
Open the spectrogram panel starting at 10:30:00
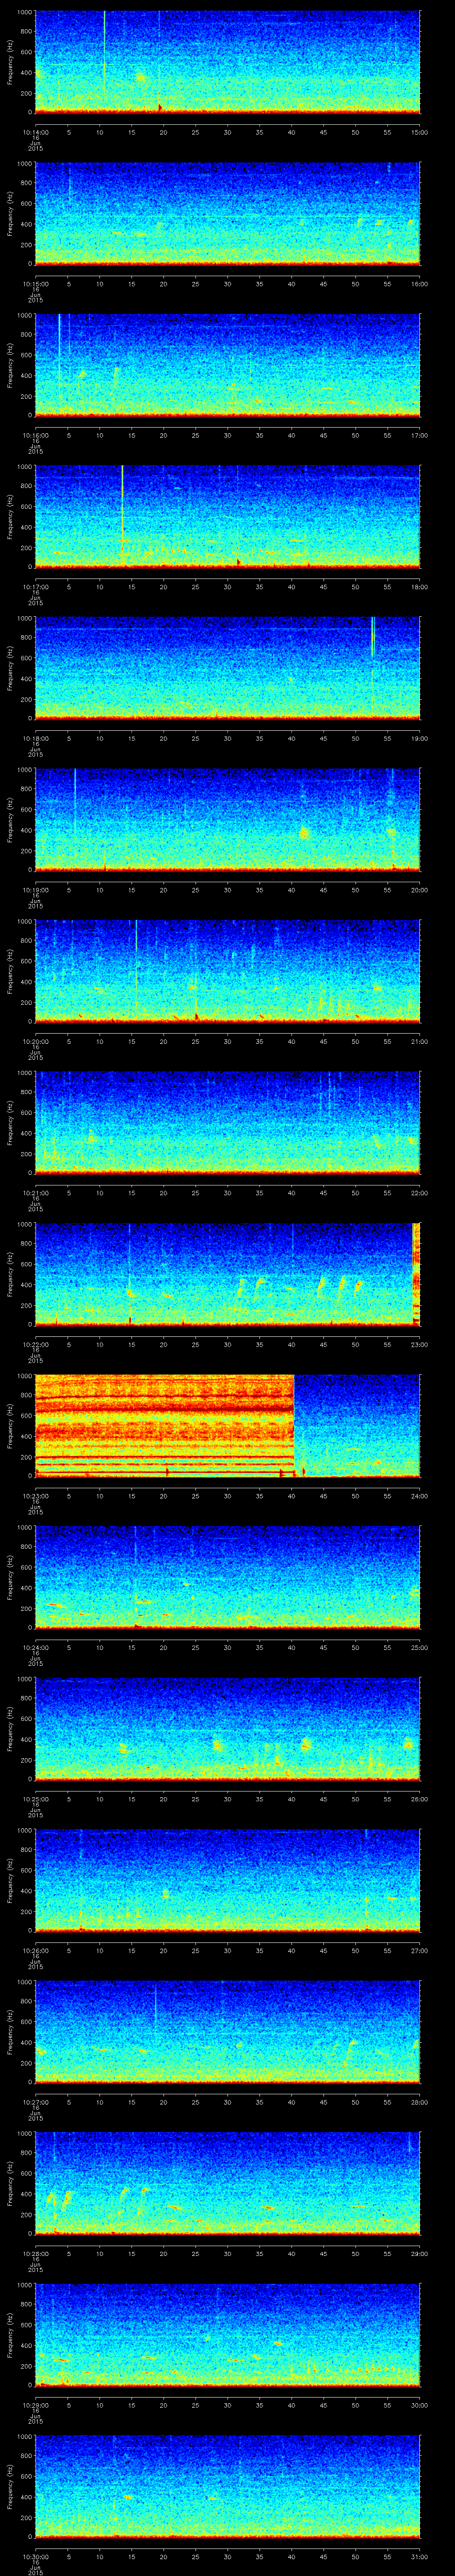pyautogui.click(x=228, y=2486)
